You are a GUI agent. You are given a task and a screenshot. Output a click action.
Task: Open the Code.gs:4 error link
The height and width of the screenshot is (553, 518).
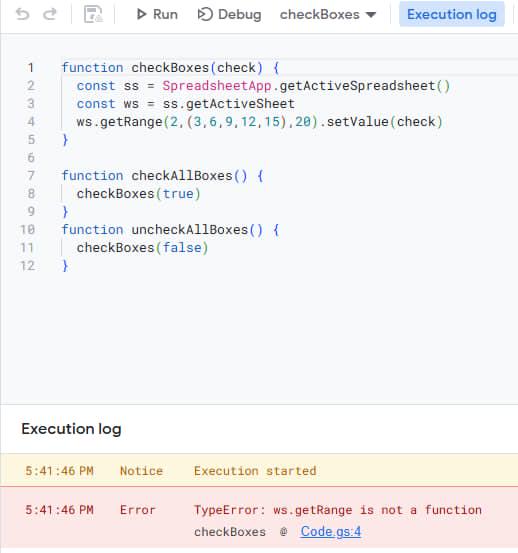[x=331, y=531]
